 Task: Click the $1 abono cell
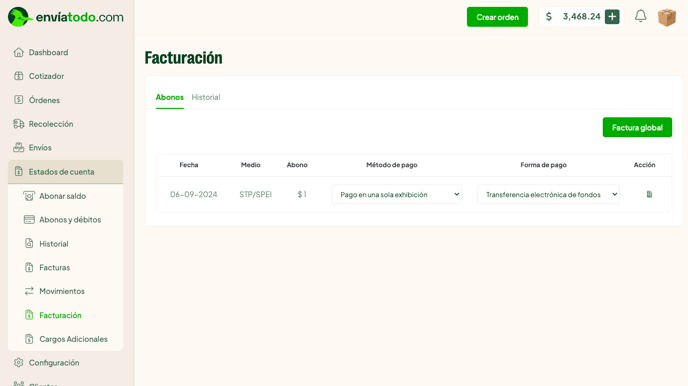pyautogui.click(x=302, y=194)
